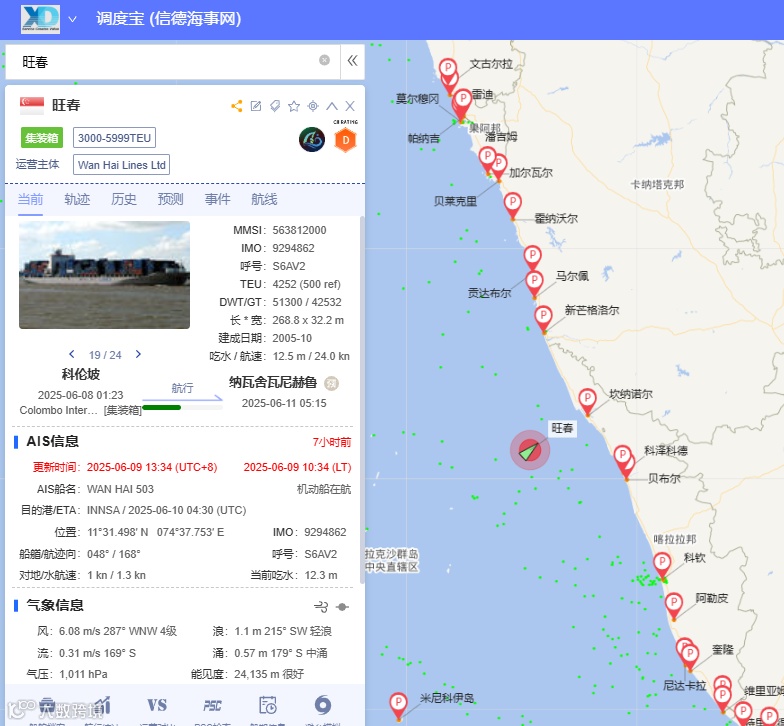Toggle the wind display icon in 气象信息

pos(321,607)
